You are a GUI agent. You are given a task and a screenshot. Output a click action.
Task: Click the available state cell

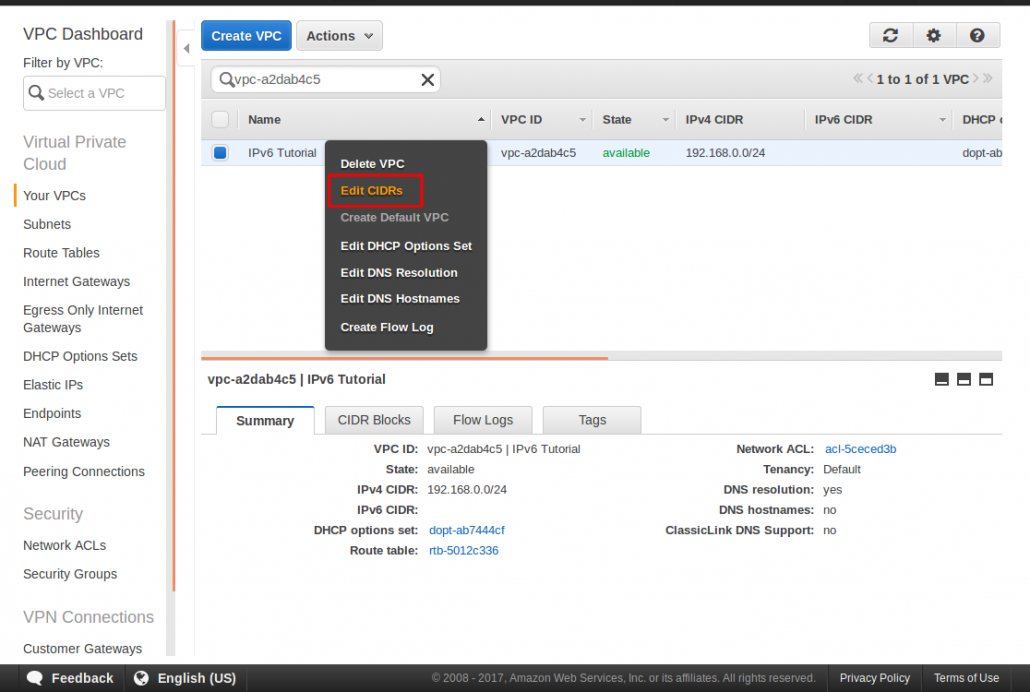[x=626, y=152]
